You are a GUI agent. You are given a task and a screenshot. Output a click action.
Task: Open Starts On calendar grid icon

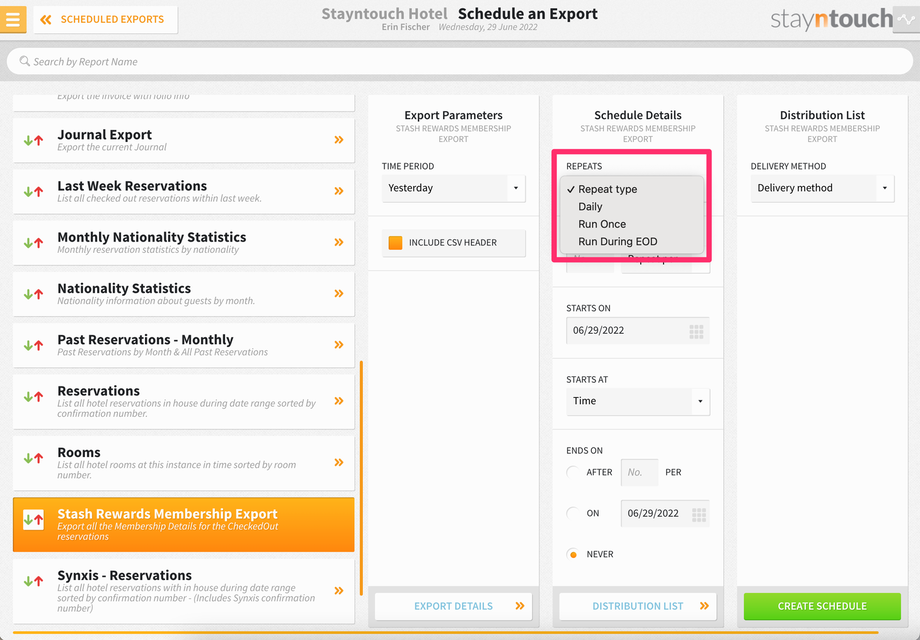(x=696, y=331)
